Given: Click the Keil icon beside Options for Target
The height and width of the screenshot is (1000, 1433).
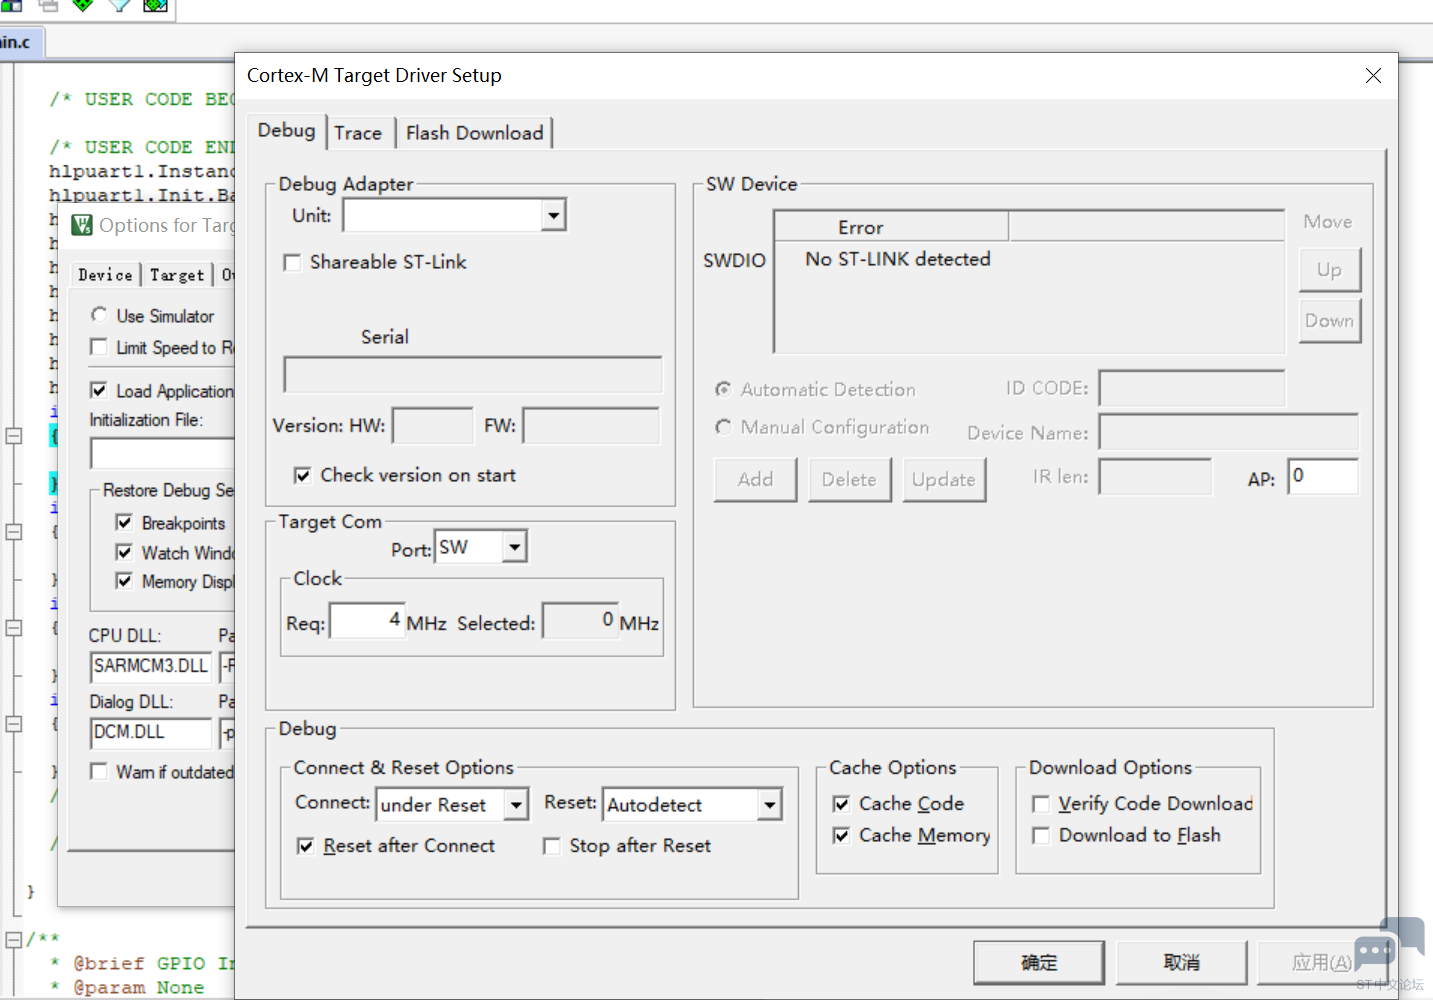Looking at the screenshot, I should click(x=82, y=225).
